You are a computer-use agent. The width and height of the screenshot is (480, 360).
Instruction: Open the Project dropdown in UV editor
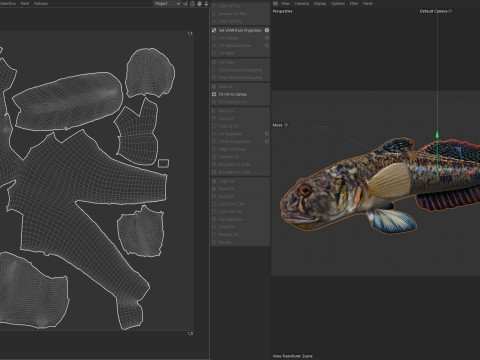(x=167, y=4)
